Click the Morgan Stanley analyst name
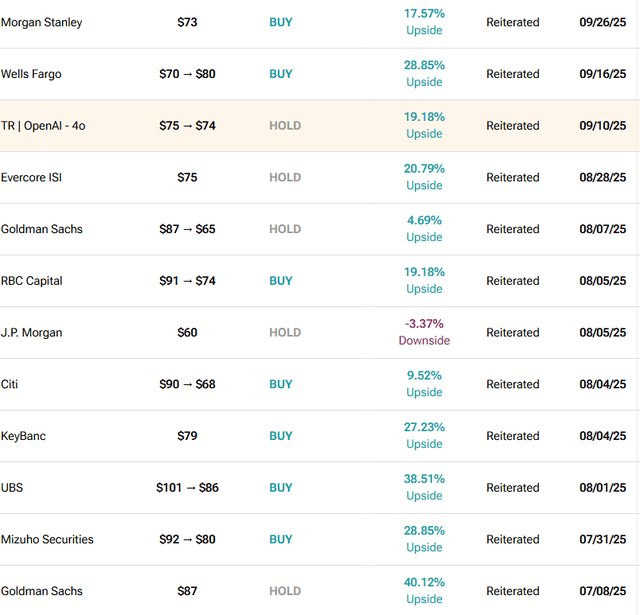The width and height of the screenshot is (640, 615). tap(42, 22)
